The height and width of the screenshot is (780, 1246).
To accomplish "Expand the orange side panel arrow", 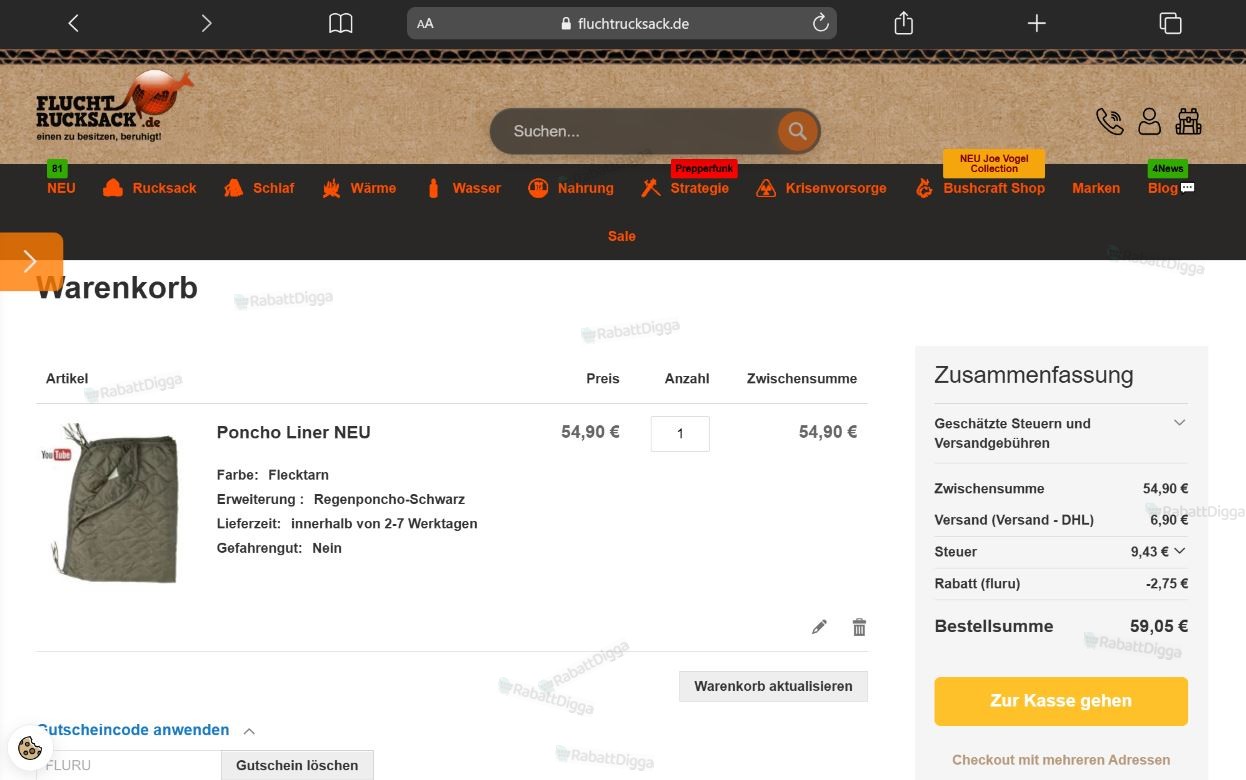I will pyautogui.click(x=30, y=262).
